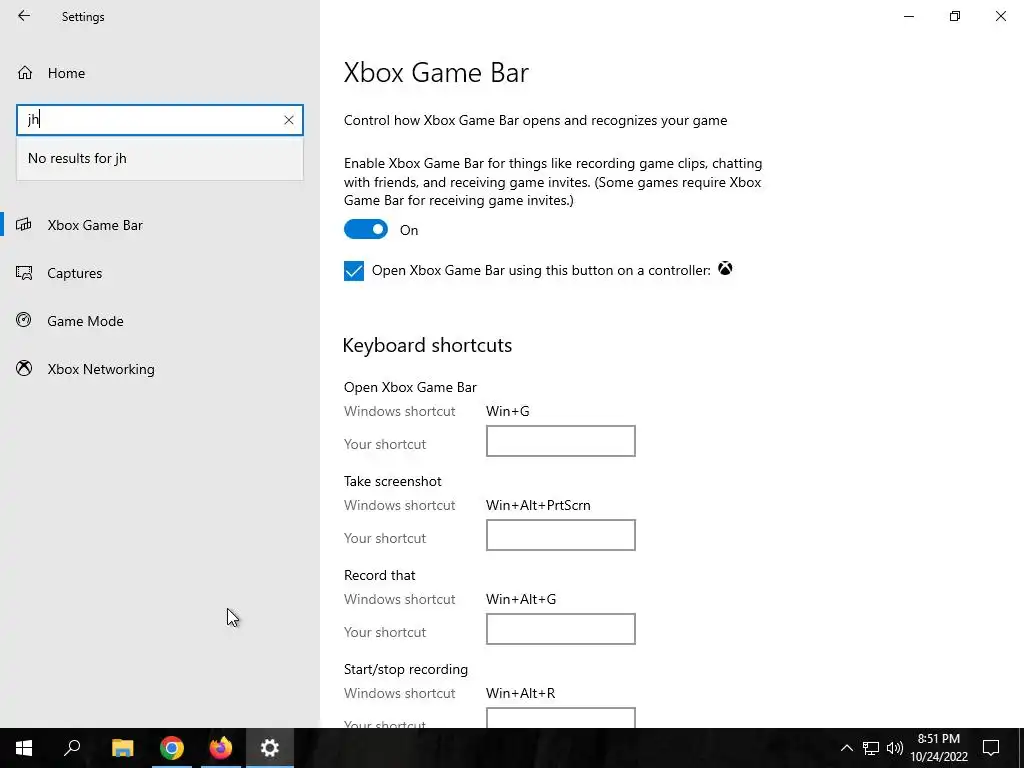The width and height of the screenshot is (1024, 768).
Task: Click the Win+G shortcut text
Action: pyautogui.click(x=507, y=411)
